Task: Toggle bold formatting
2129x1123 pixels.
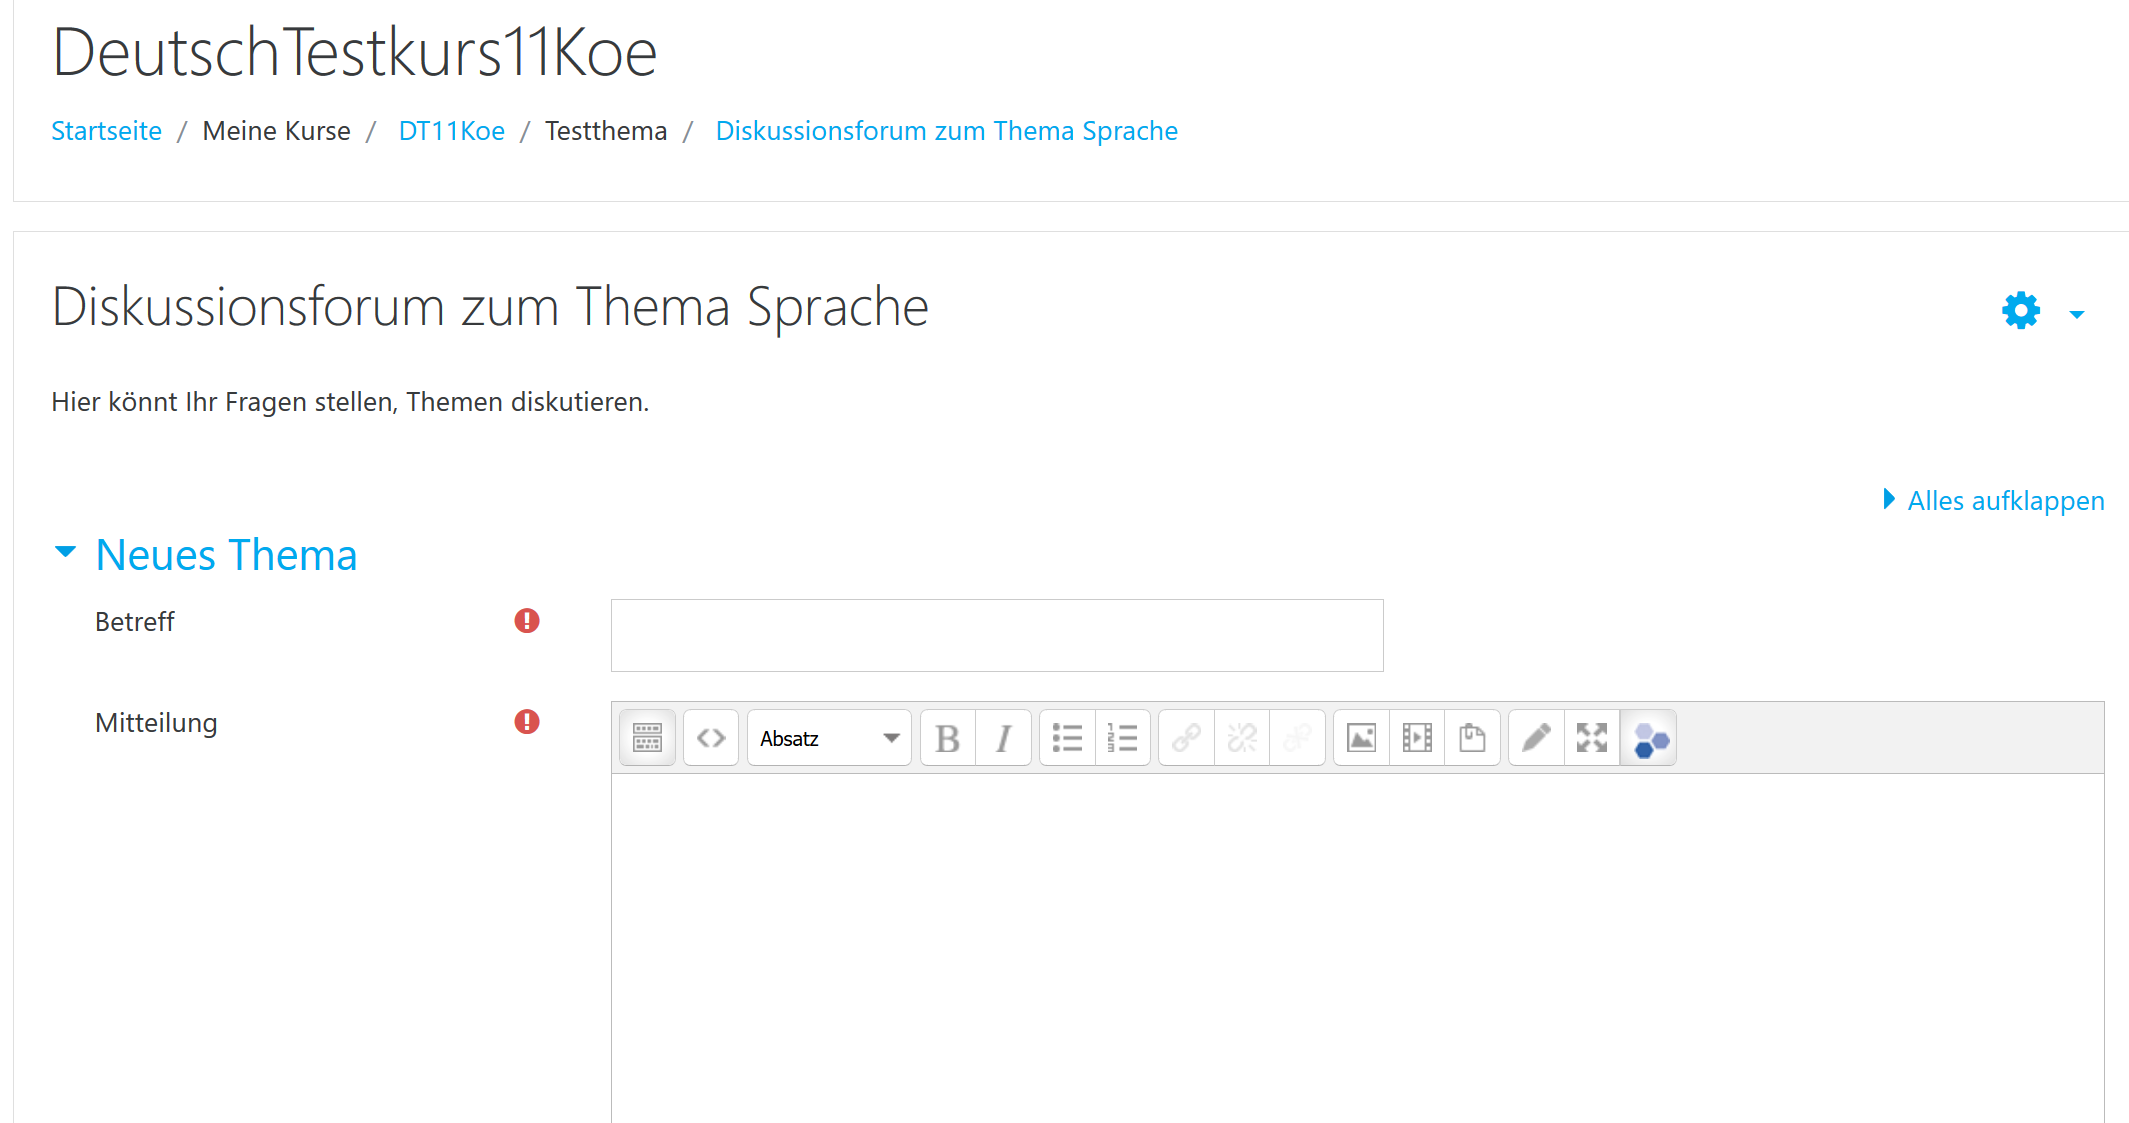Action: [x=947, y=738]
